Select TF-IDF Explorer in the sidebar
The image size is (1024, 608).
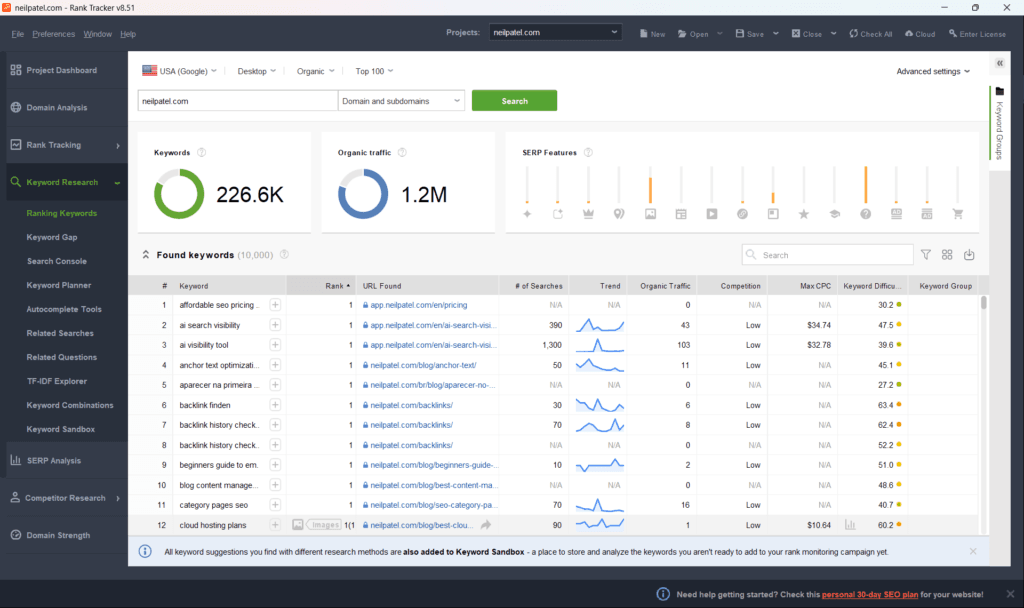point(57,381)
